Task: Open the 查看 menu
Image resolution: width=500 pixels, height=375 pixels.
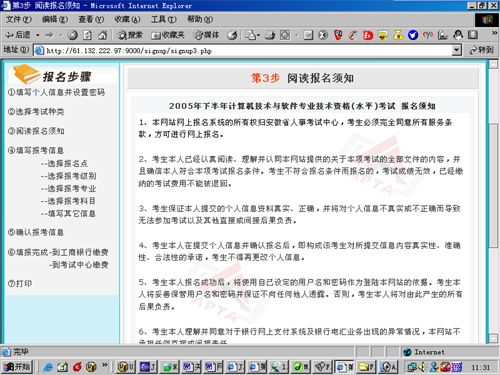Action: (91, 19)
